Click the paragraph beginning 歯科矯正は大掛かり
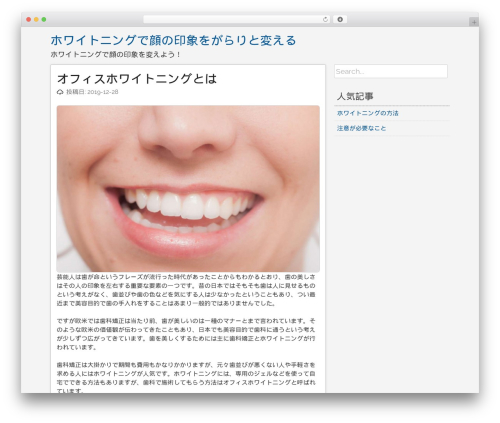Image resolution: width=500 pixels, height=423 pixels. pyautogui.click(x=186, y=377)
